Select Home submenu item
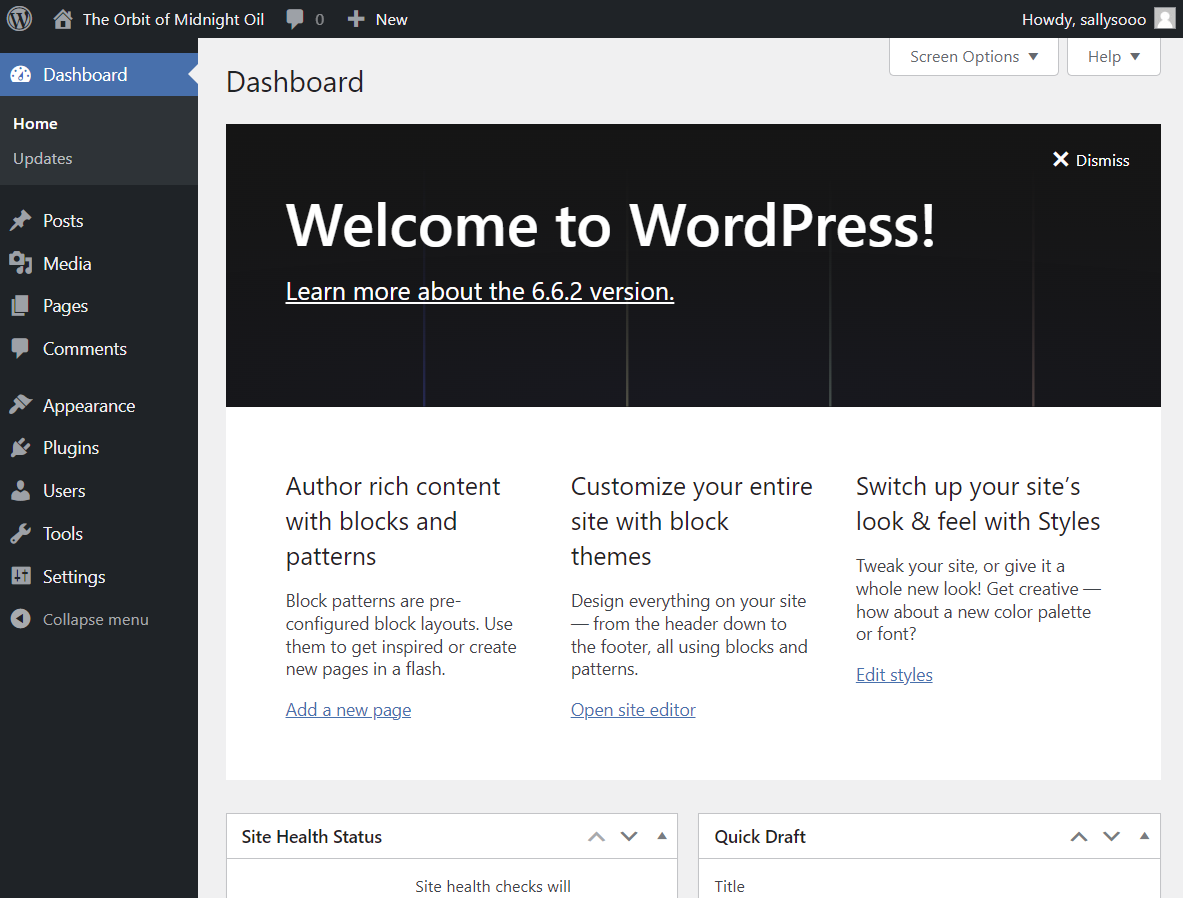 (35, 124)
